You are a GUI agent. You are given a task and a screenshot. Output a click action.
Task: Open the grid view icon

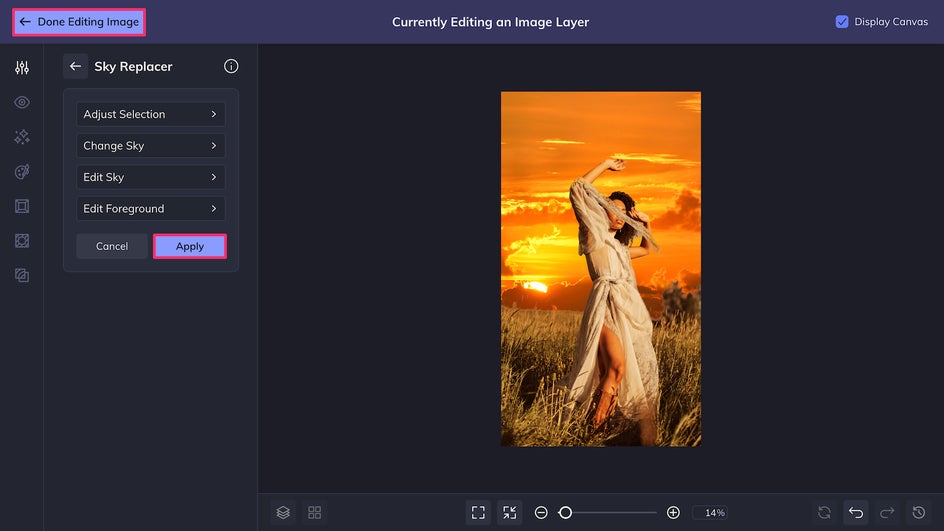tap(314, 512)
